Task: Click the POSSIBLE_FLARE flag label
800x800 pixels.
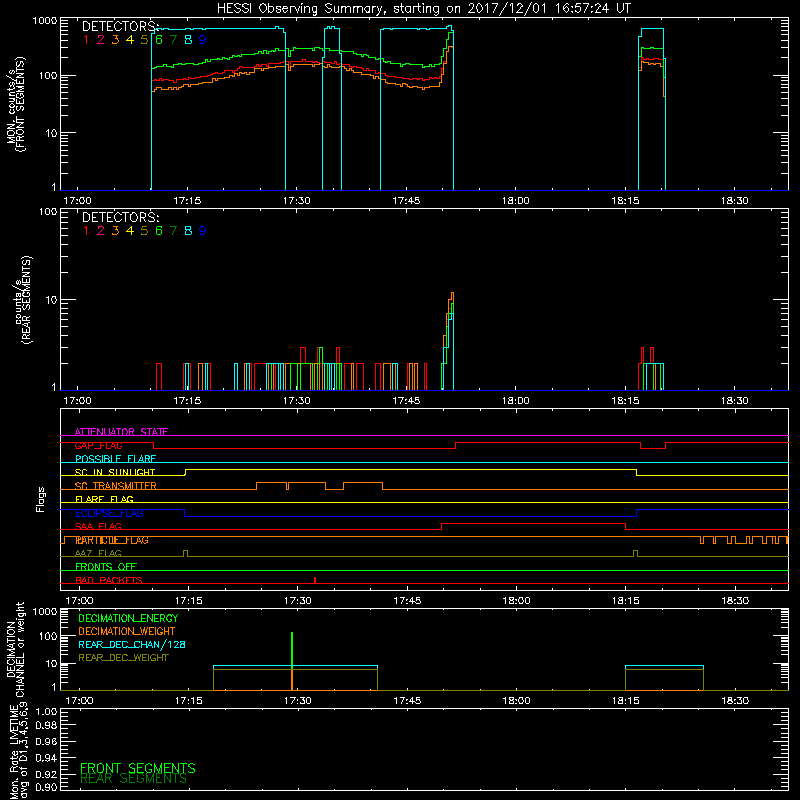Action: pyautogui.click(x=115, y=459)
